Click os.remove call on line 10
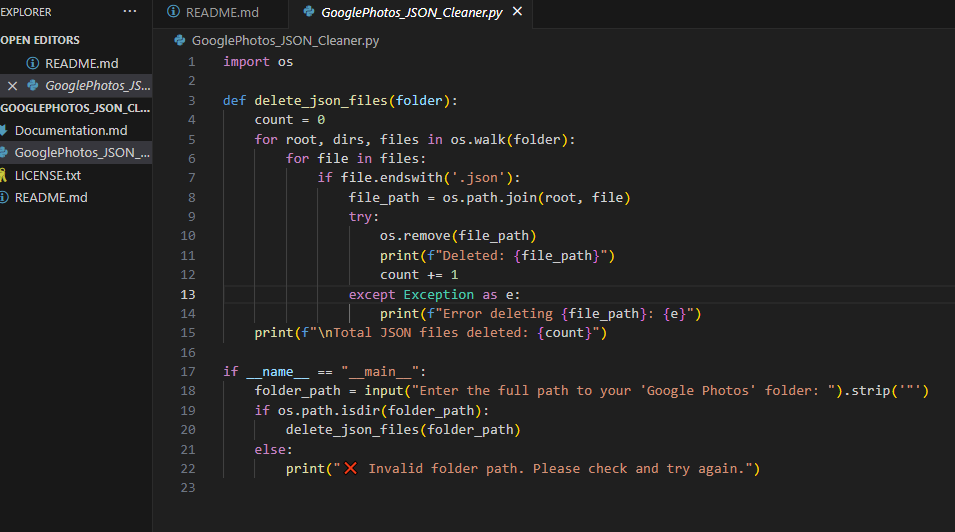Image resolution: width=955 pixels, height=532 pixels. tap(415, 236)
